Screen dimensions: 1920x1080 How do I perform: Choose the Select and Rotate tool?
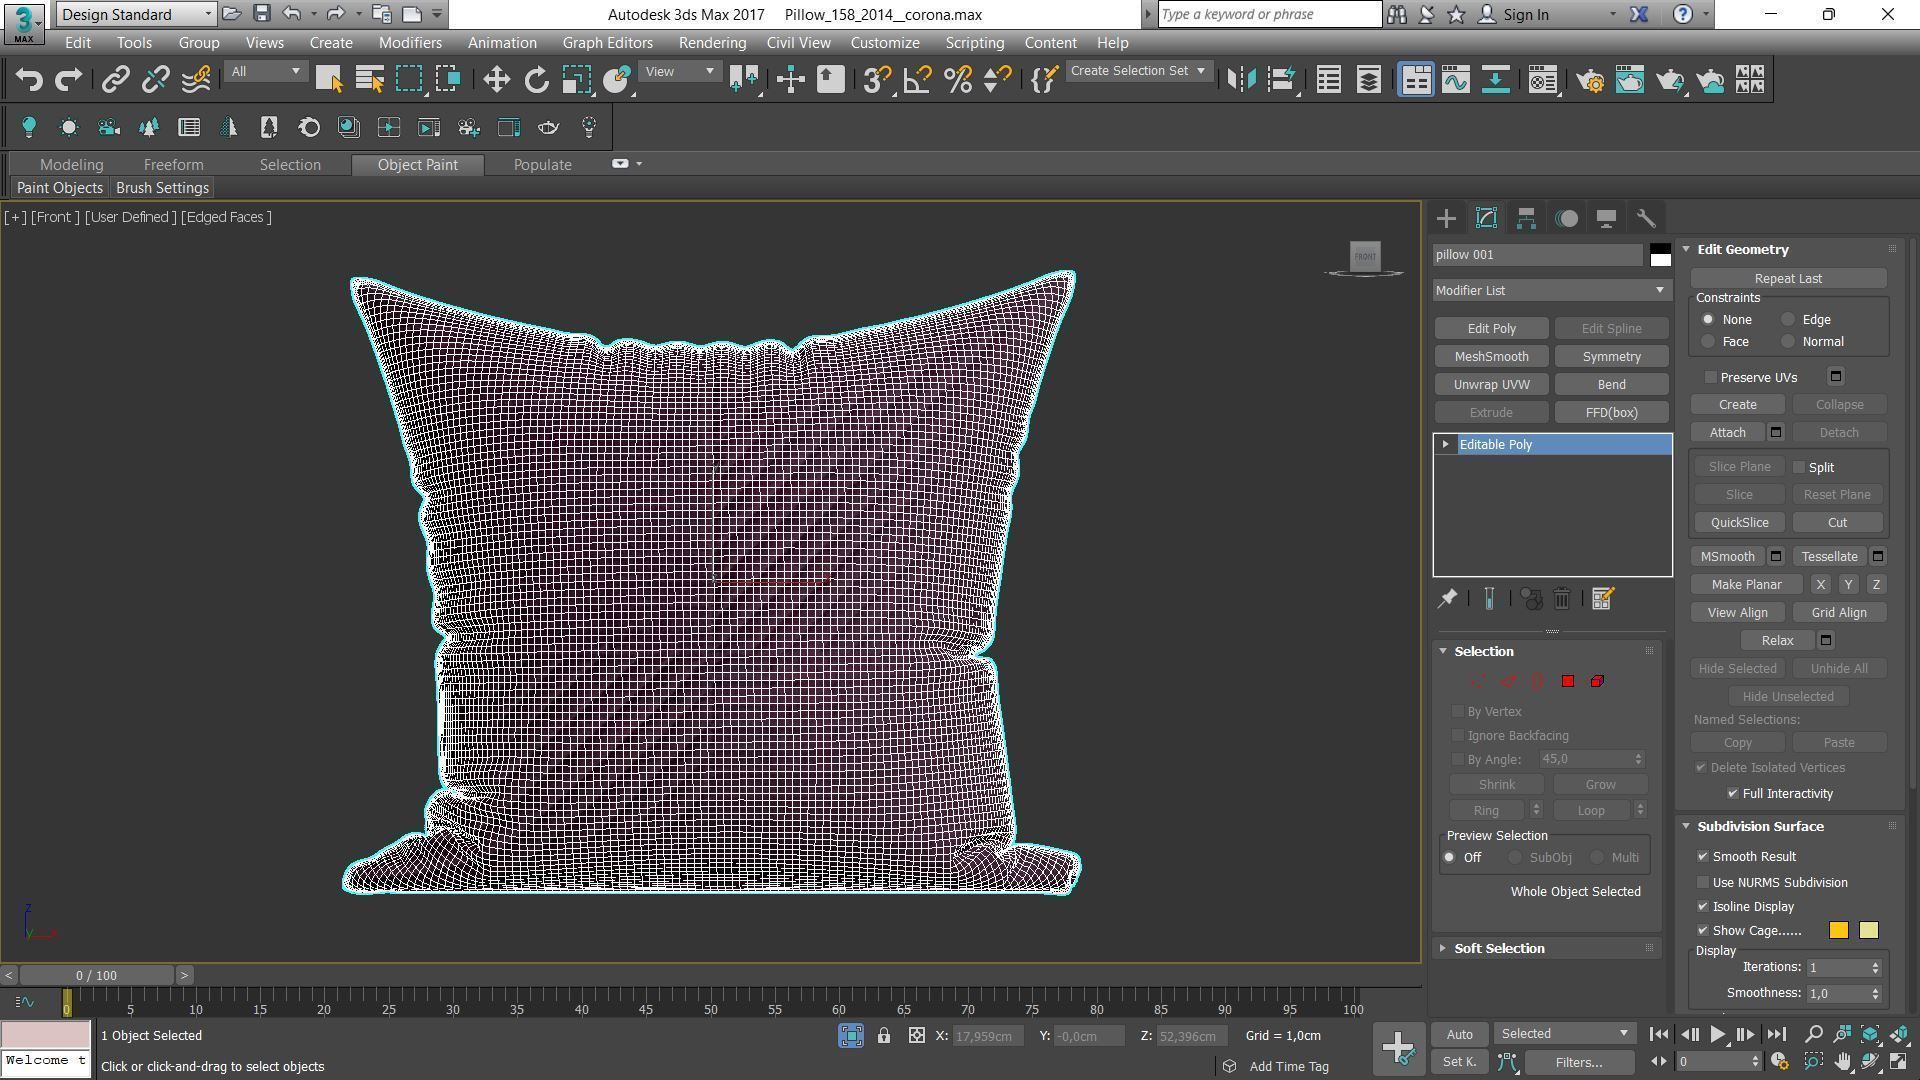[x=537, y=80]
